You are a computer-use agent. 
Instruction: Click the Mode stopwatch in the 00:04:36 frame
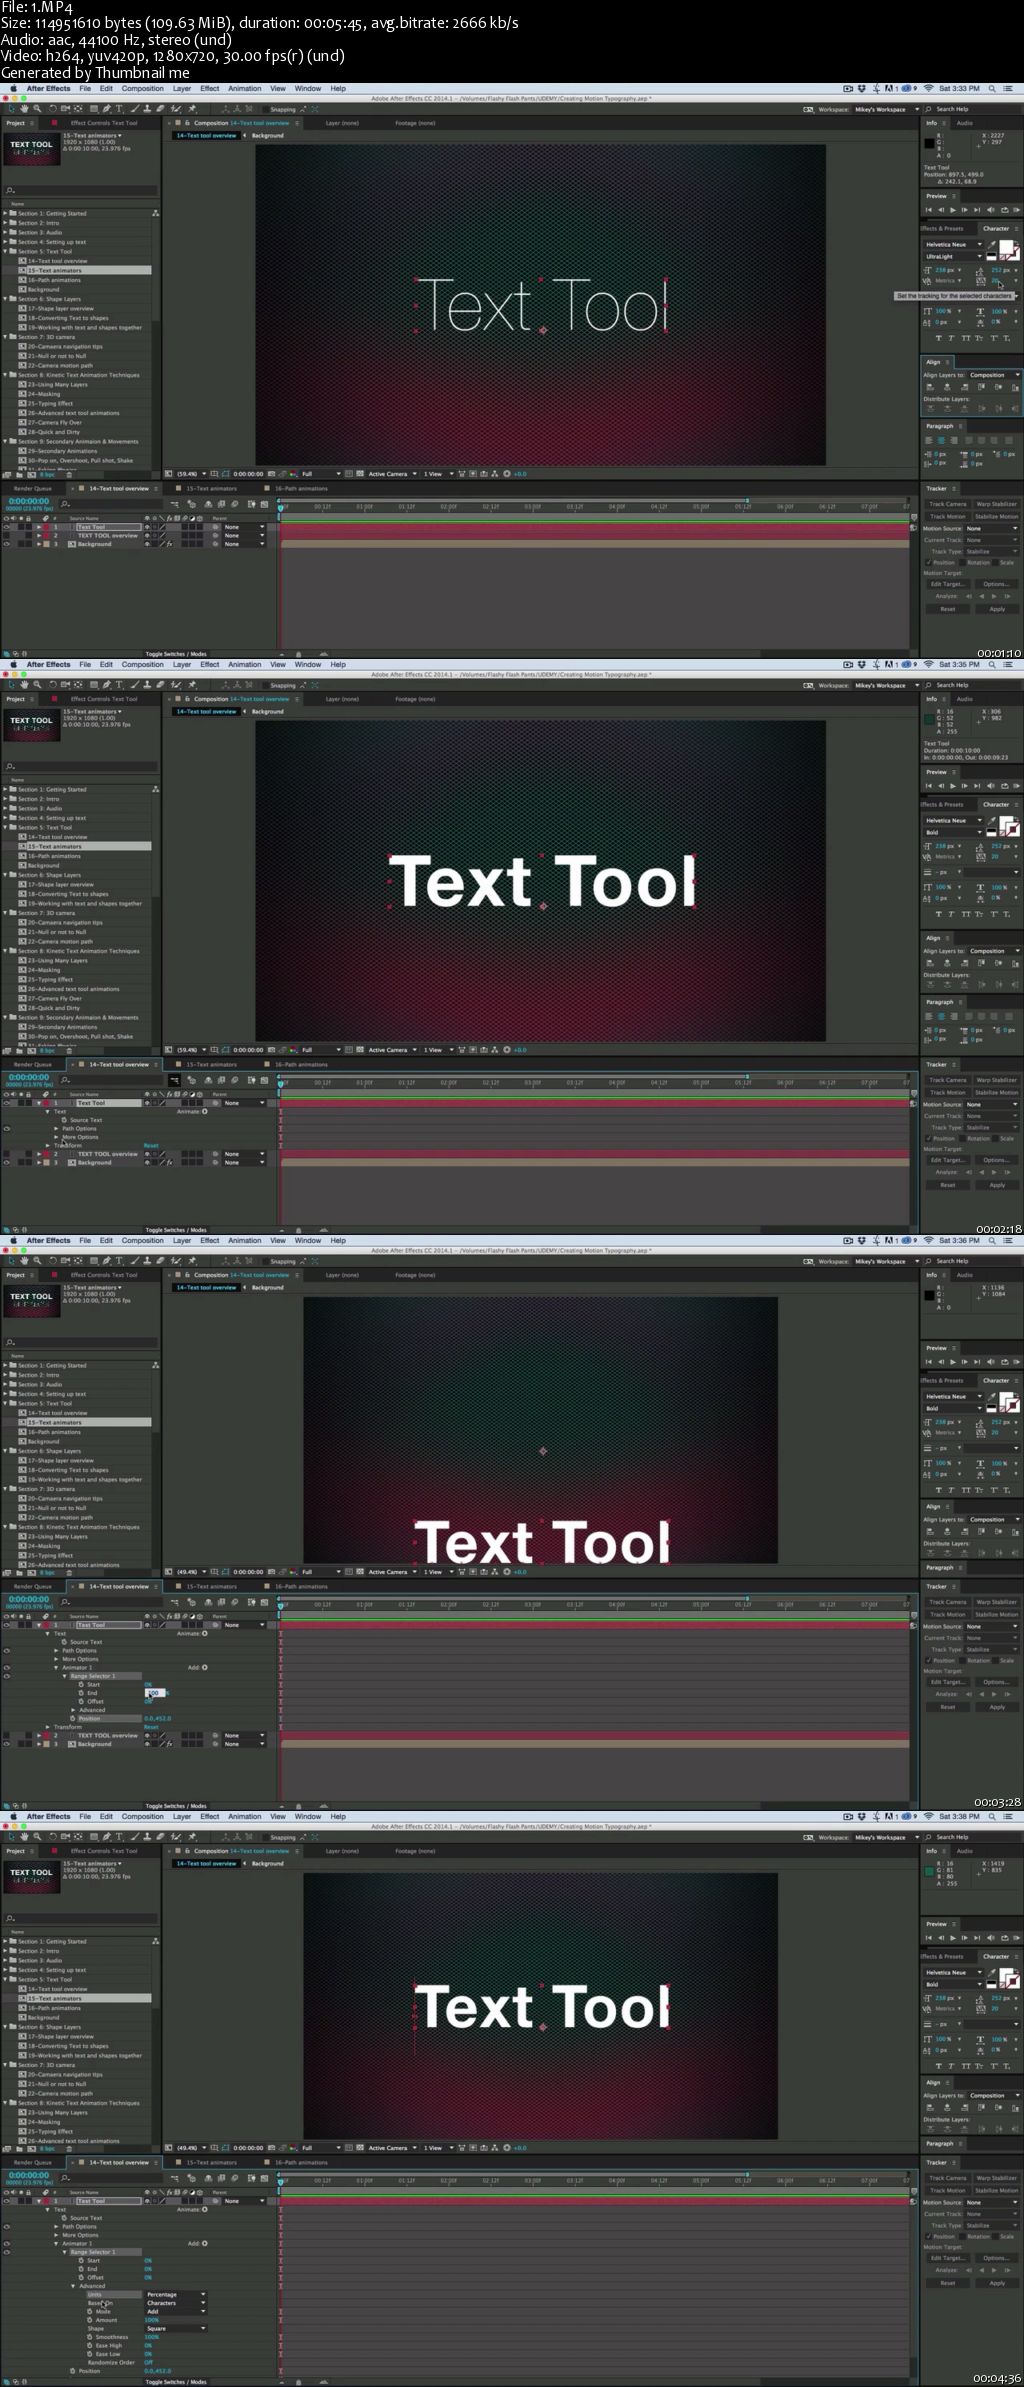coord(90,2311)
